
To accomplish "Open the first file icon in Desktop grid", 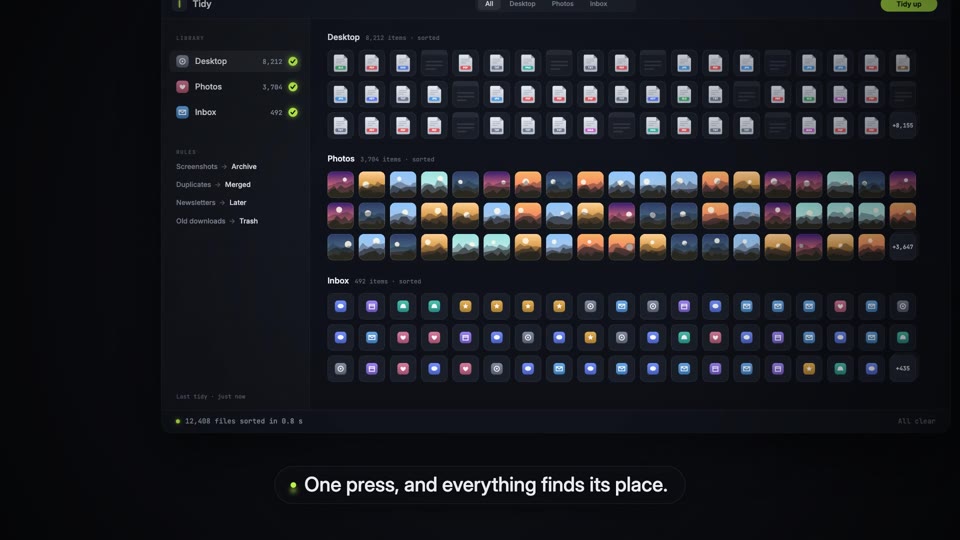I will [x=340, y=63].
